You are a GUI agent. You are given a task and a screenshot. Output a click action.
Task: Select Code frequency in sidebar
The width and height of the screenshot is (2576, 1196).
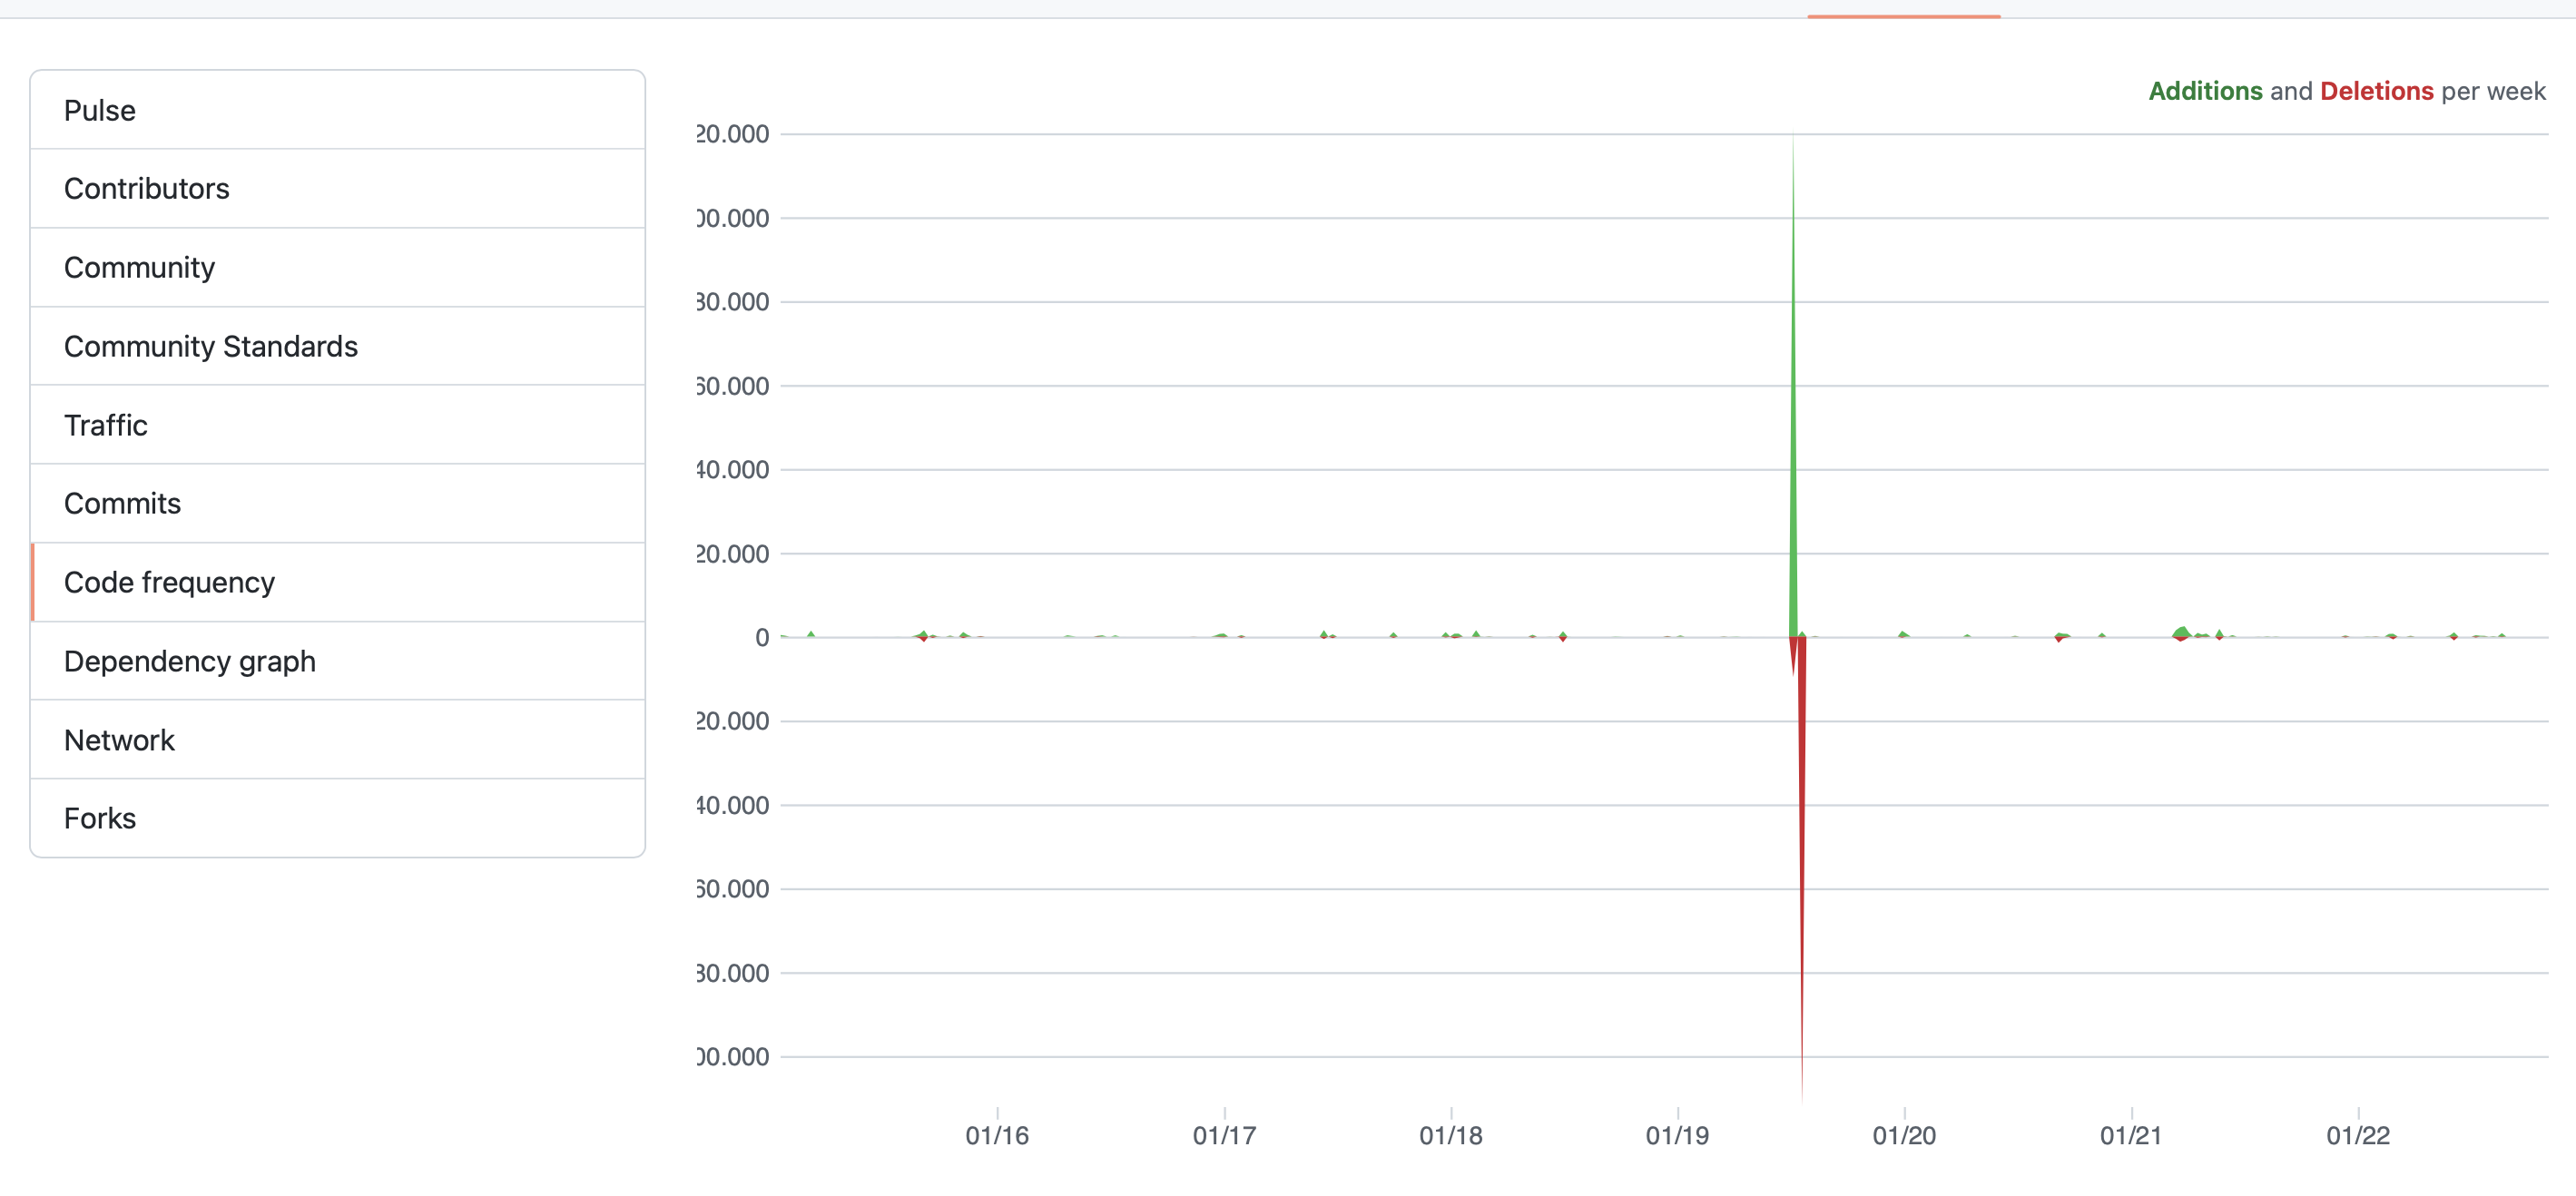coord(337,582)
